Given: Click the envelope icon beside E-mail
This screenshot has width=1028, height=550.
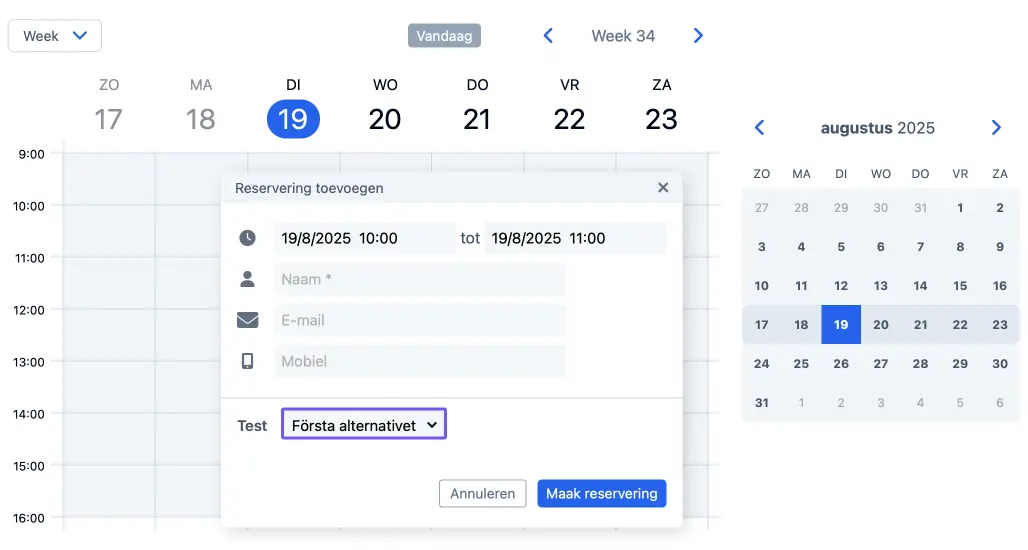Looking at the screenshot, I should coord(247,320).
